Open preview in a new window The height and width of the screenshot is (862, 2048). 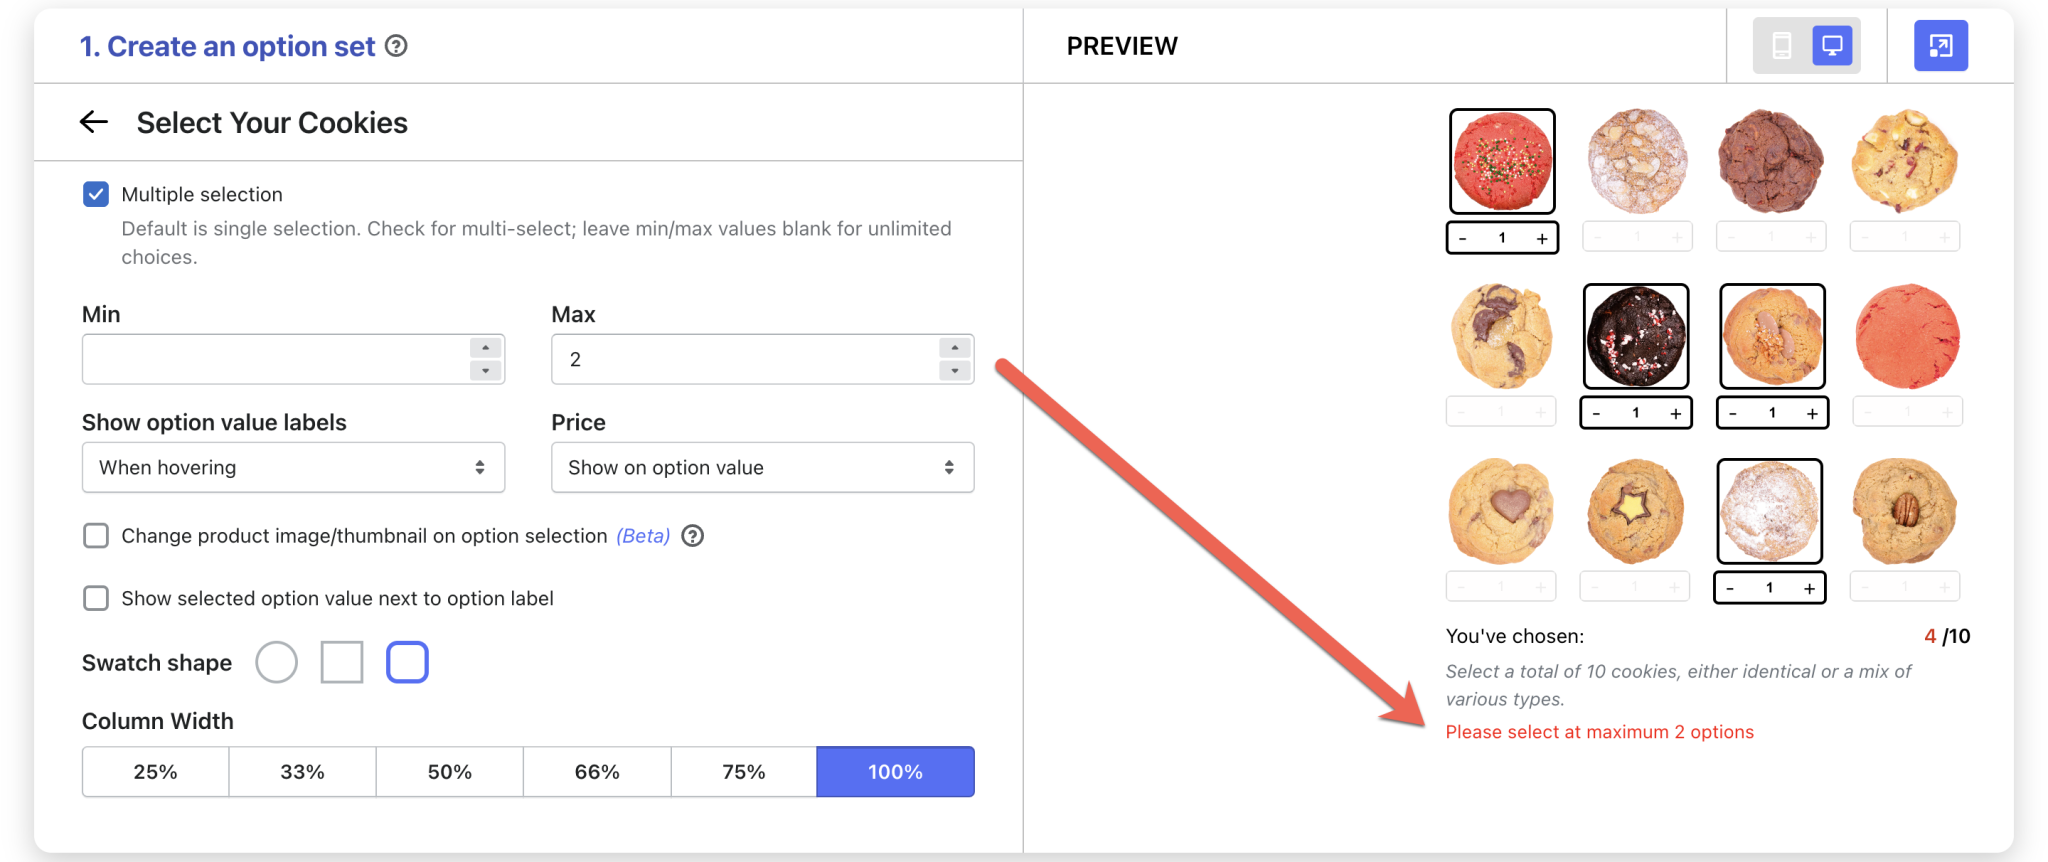1941,45
